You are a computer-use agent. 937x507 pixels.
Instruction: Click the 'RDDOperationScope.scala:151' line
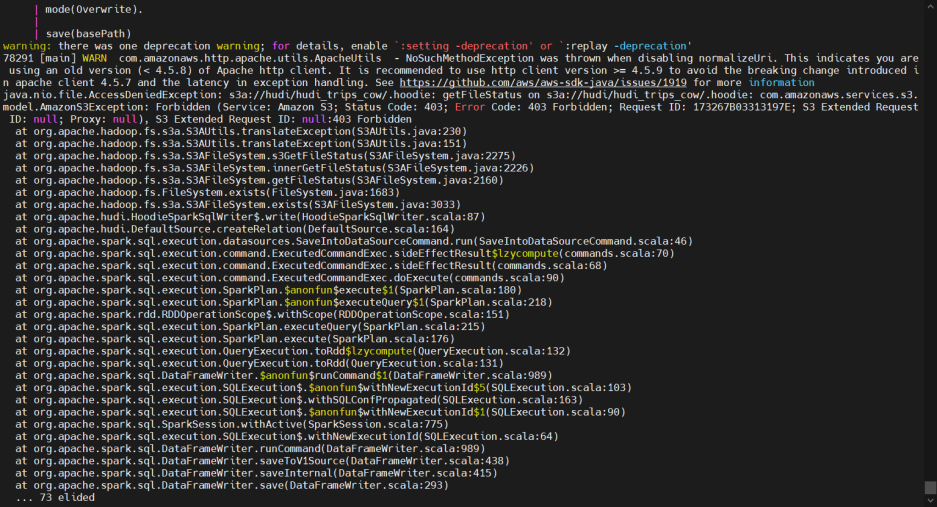(x=262, y=314)
